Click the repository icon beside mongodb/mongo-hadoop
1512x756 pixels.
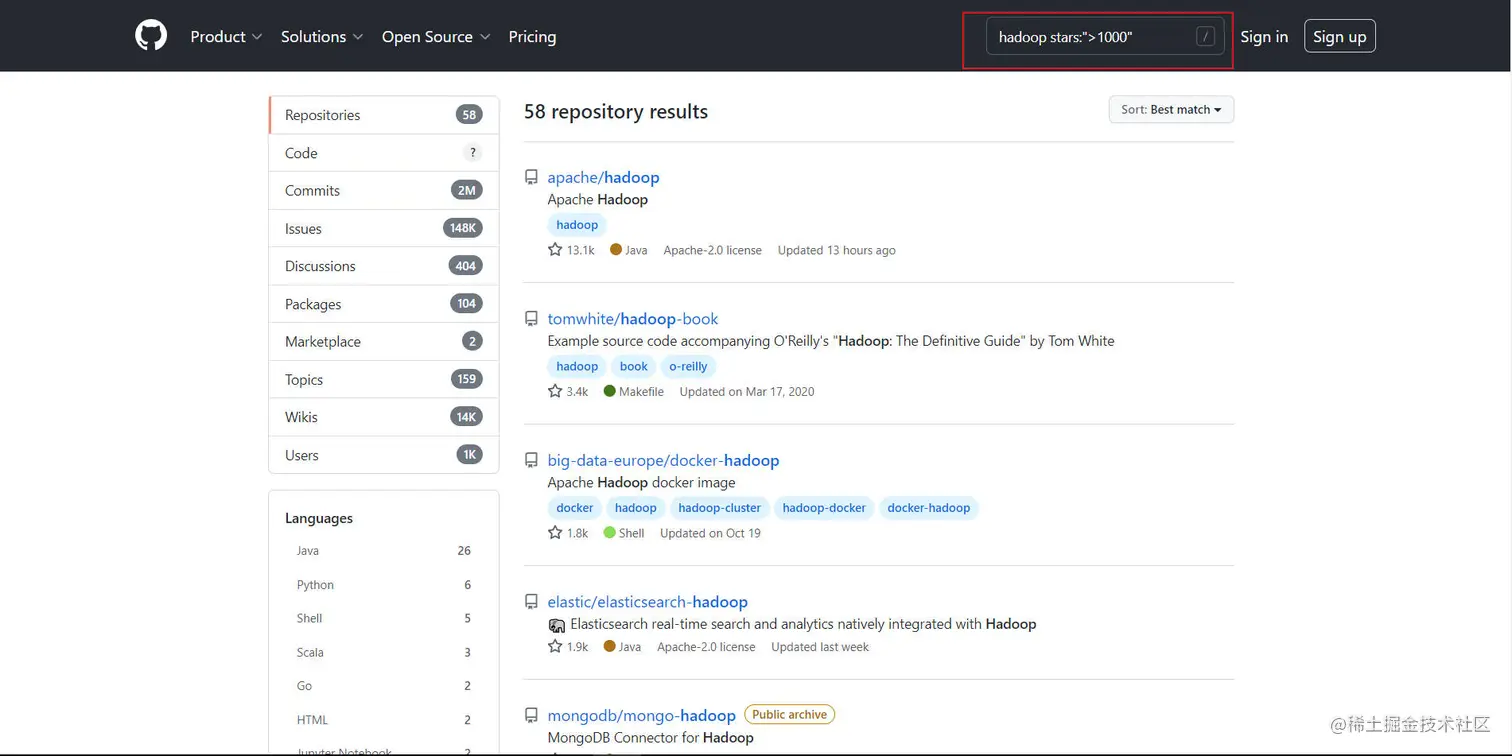(532, 716)
